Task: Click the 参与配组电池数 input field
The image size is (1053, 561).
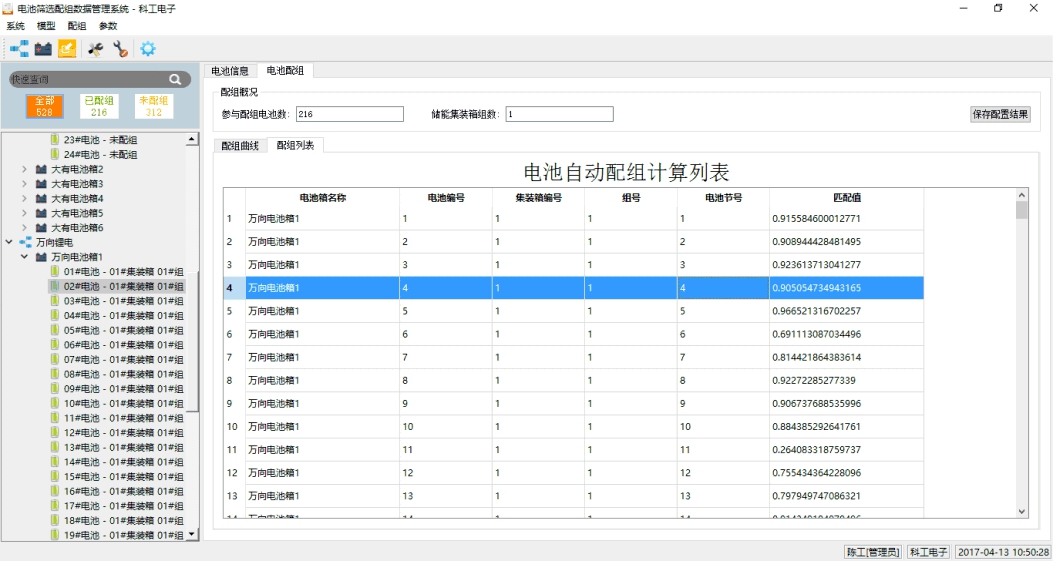Action: tap(349, 114)
